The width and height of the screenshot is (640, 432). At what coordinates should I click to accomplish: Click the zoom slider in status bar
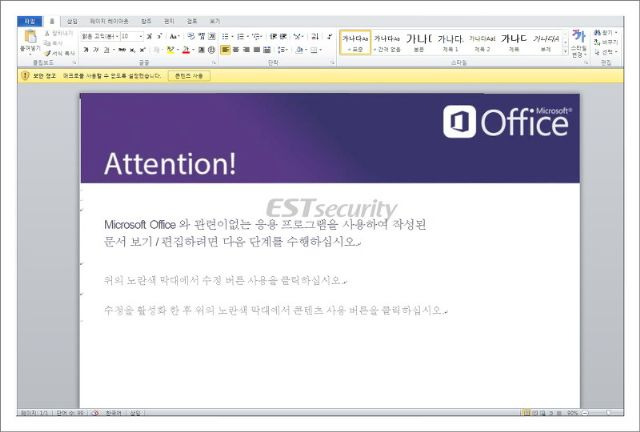click(x=608, y=413)
